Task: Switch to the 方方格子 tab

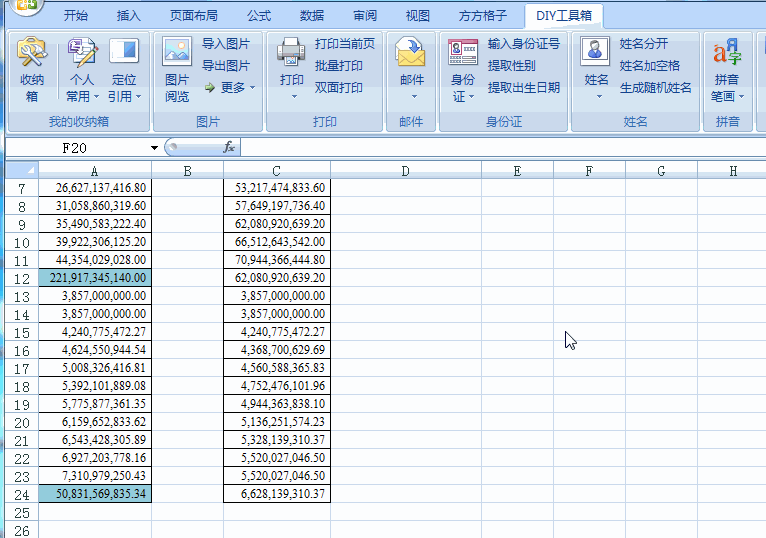Action: 483,16
